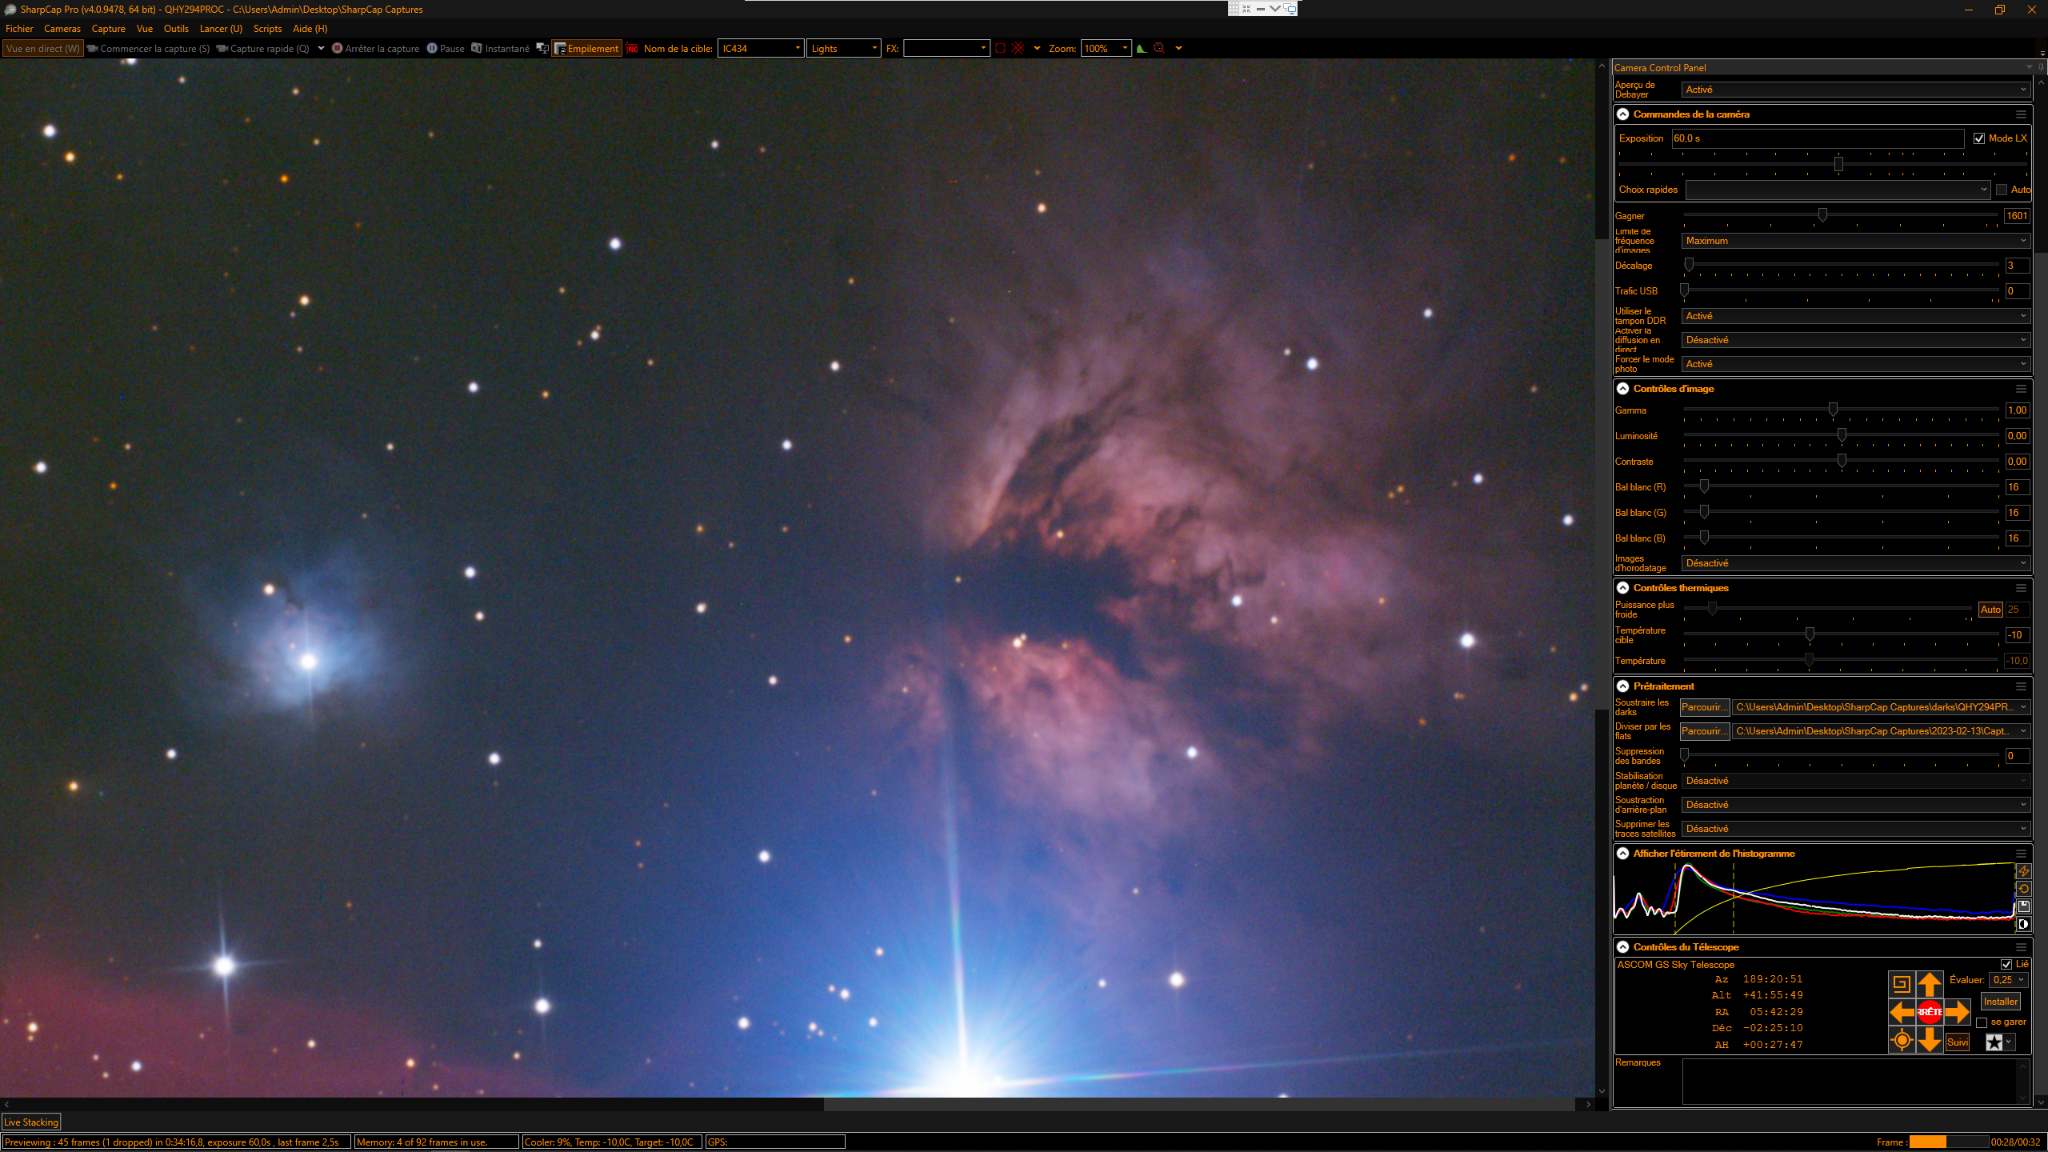This screenshot has width=2048, height=1152.
Task: Open the Fichier menu
Action: [x=19, y=29]
